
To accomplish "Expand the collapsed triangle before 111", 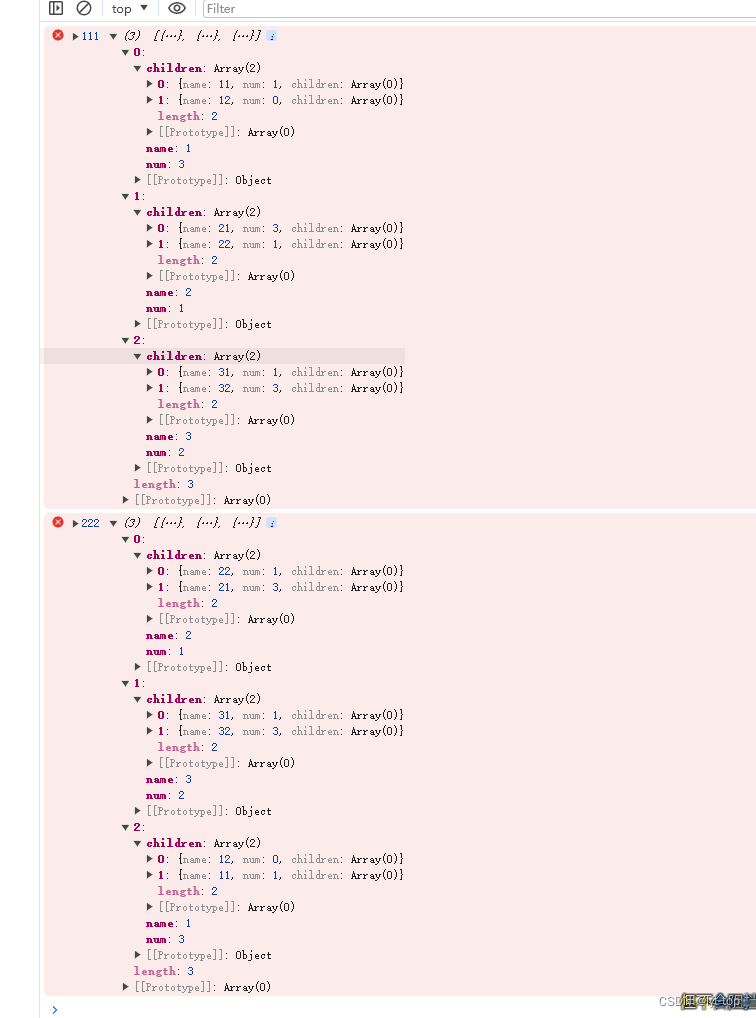I will pos(76,35).
